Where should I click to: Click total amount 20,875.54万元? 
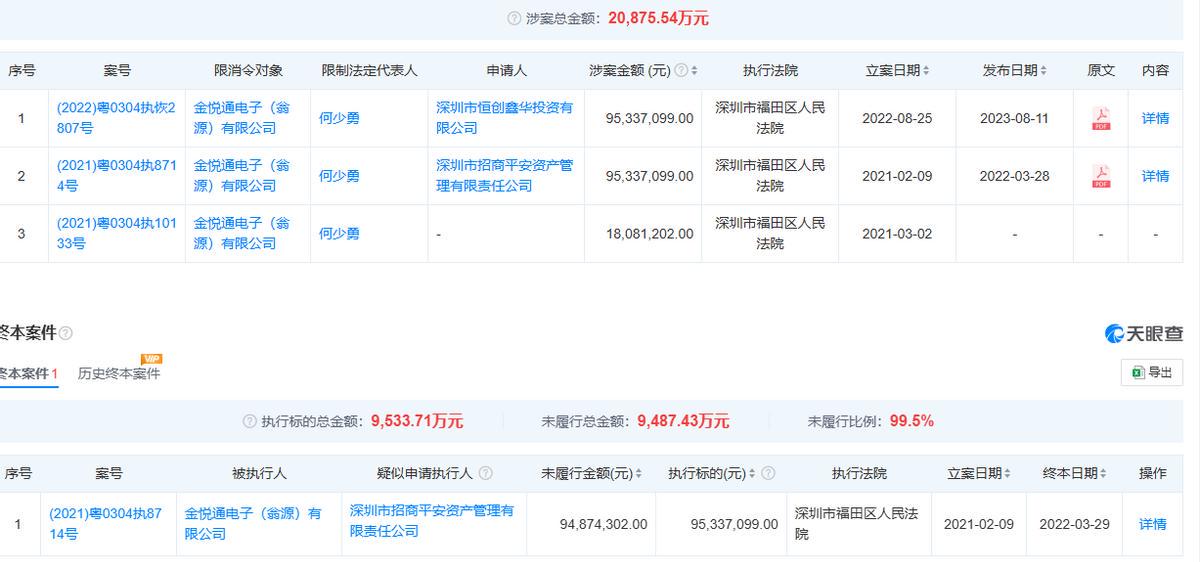pyautogui.click(x=658, y=18)
